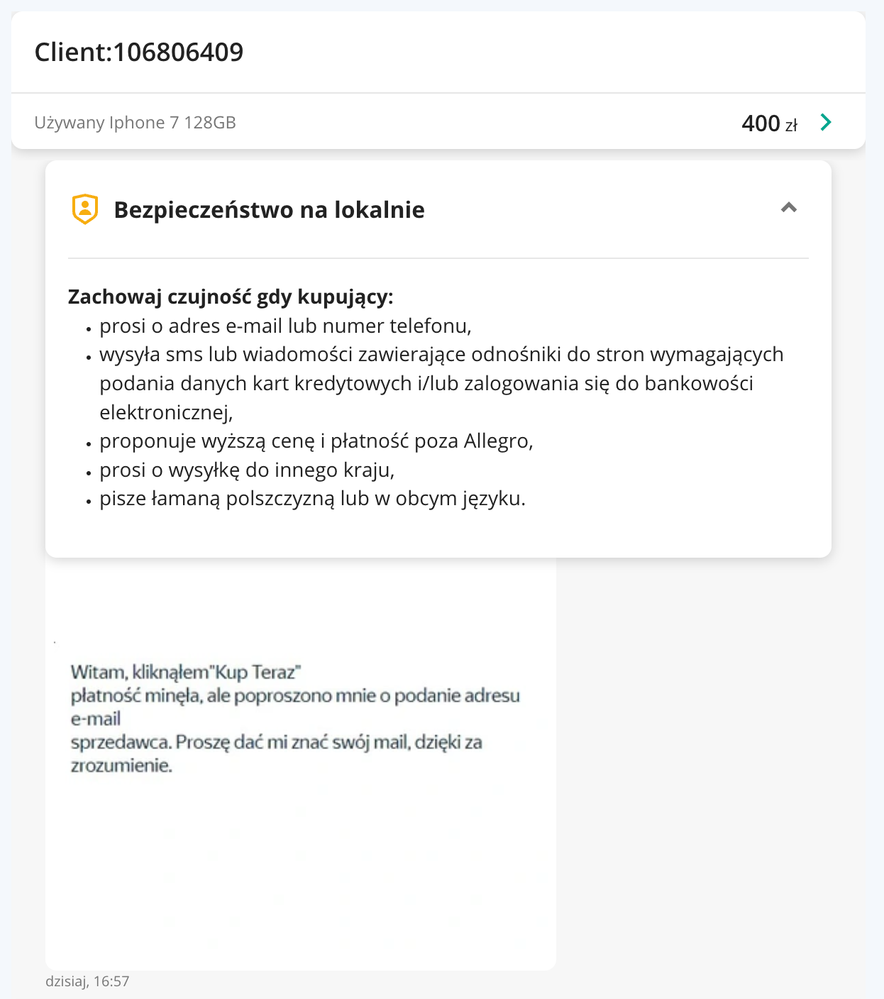
Task: Select the "proponuje wyższą cenę" warning line
Action: point(316,441)
